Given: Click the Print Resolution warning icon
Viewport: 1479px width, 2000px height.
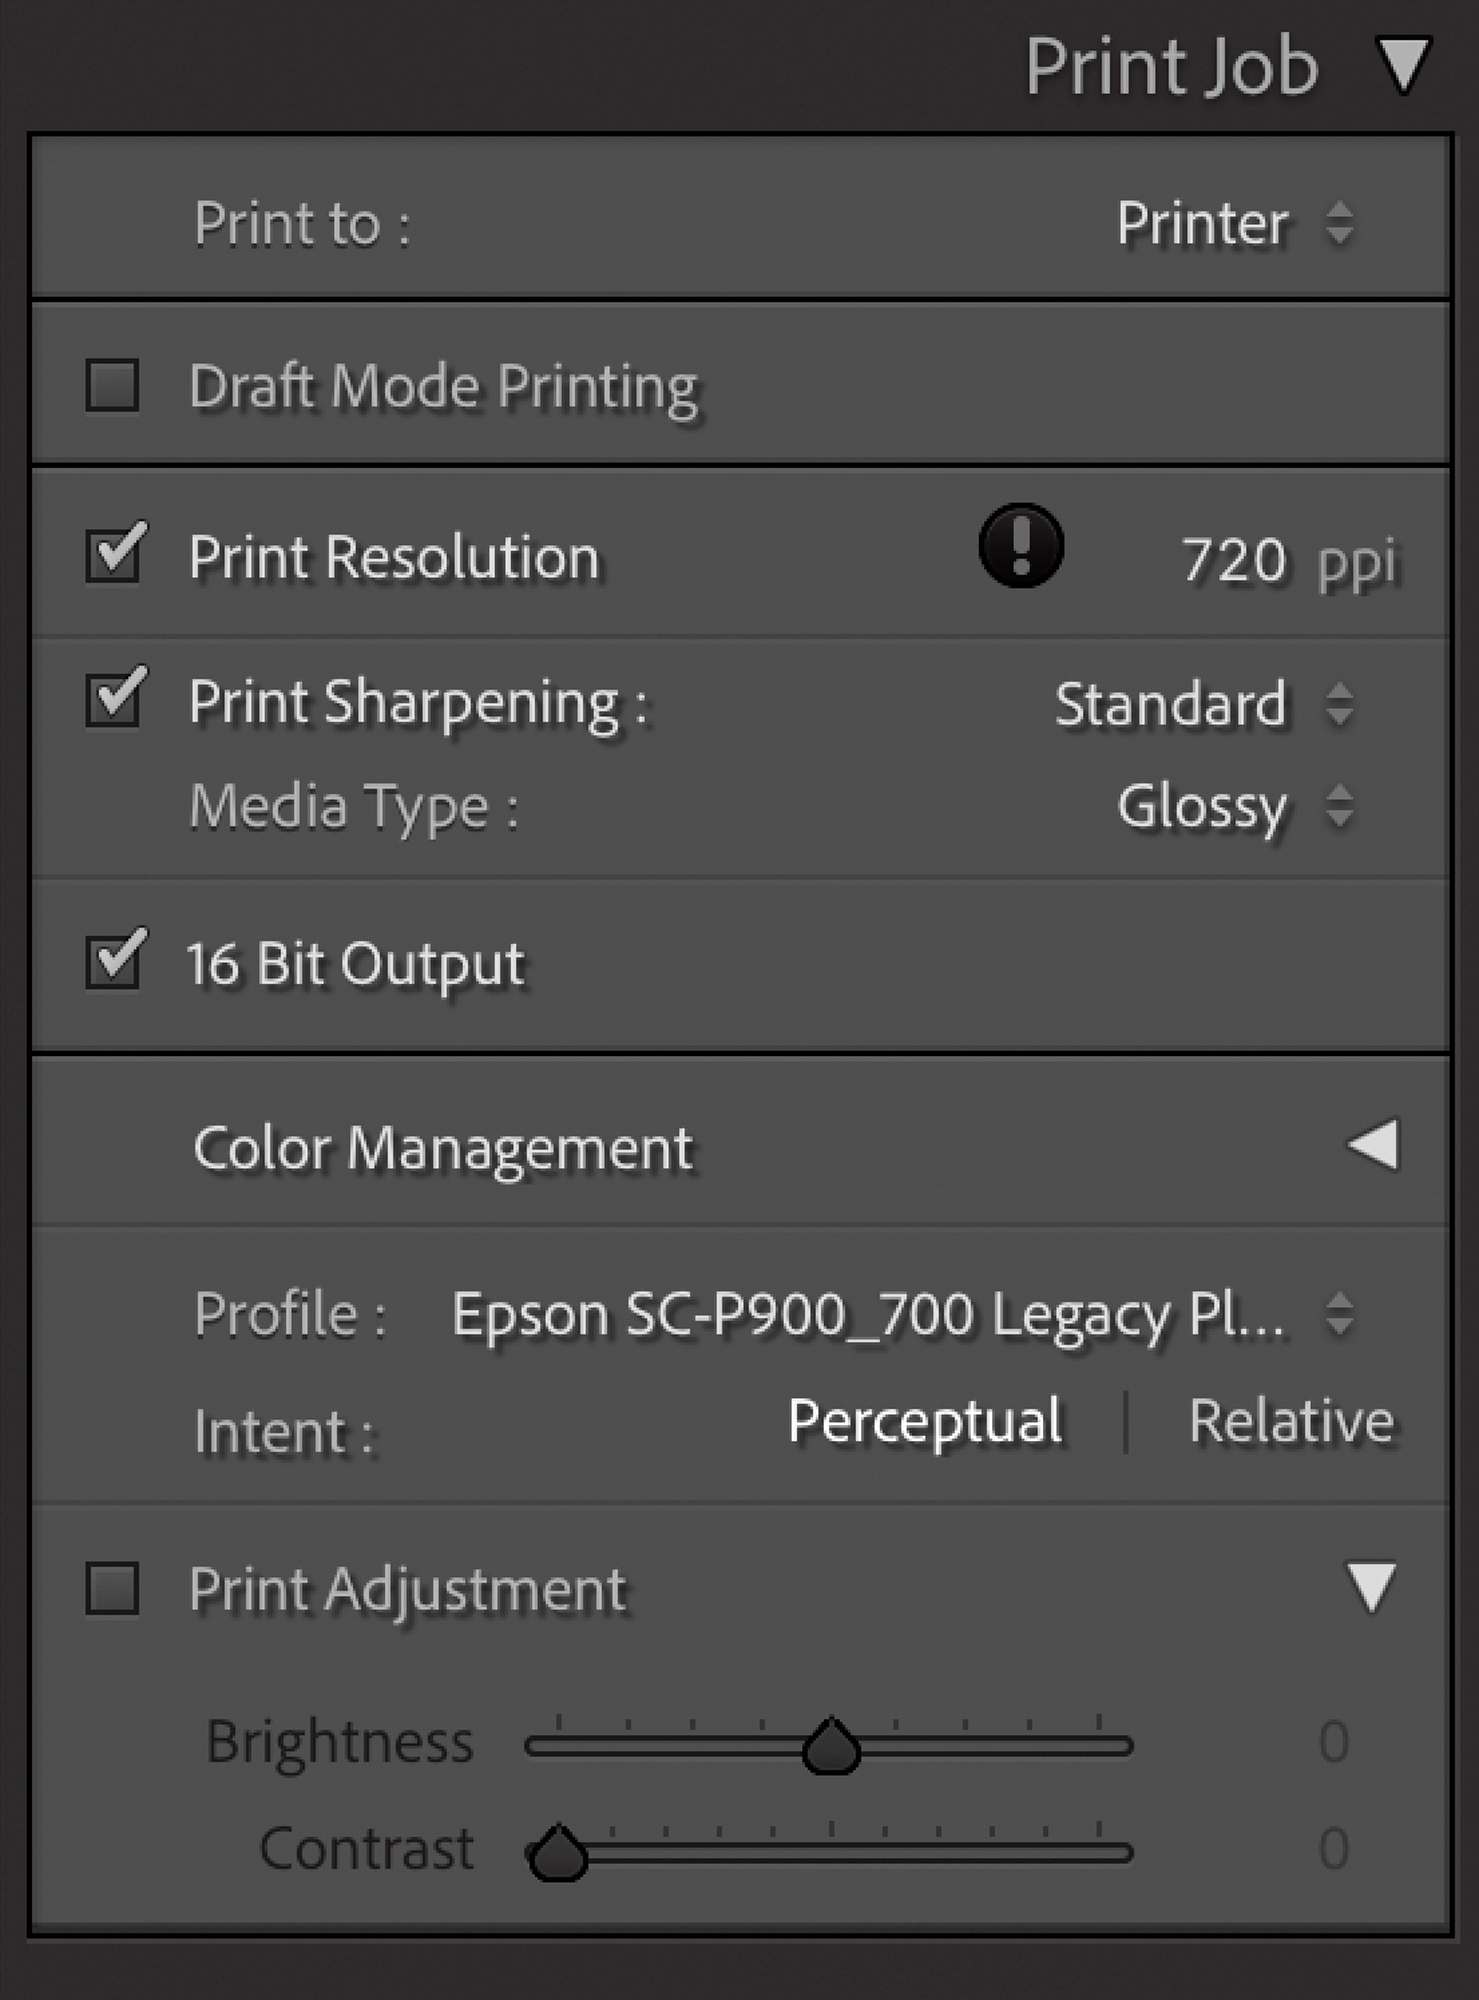Looking at the screenshot, I should tap(1020, 546).
